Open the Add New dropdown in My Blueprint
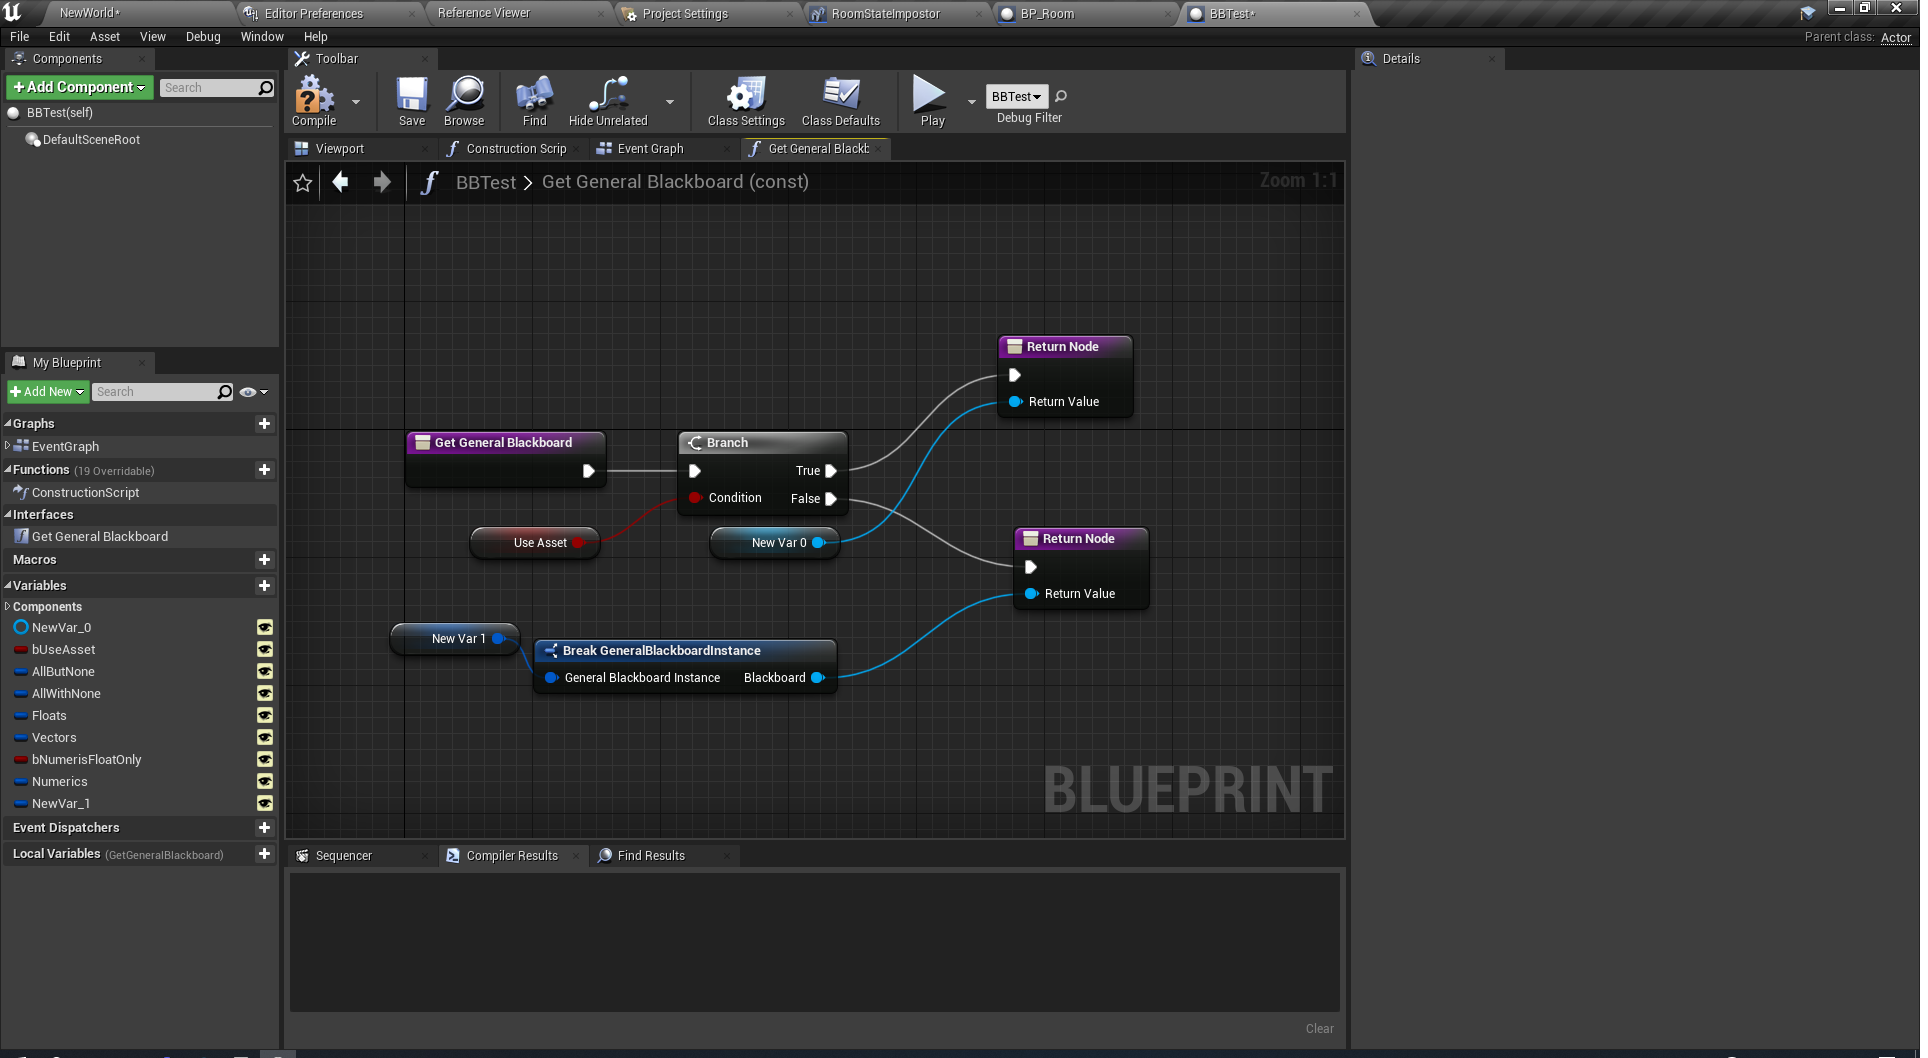 point(48,392)
